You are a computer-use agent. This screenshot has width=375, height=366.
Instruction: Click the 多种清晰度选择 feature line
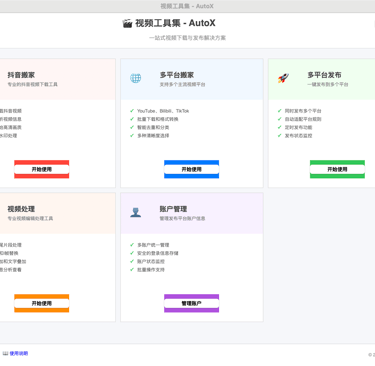pyautogui.click(x=153, y=136)
